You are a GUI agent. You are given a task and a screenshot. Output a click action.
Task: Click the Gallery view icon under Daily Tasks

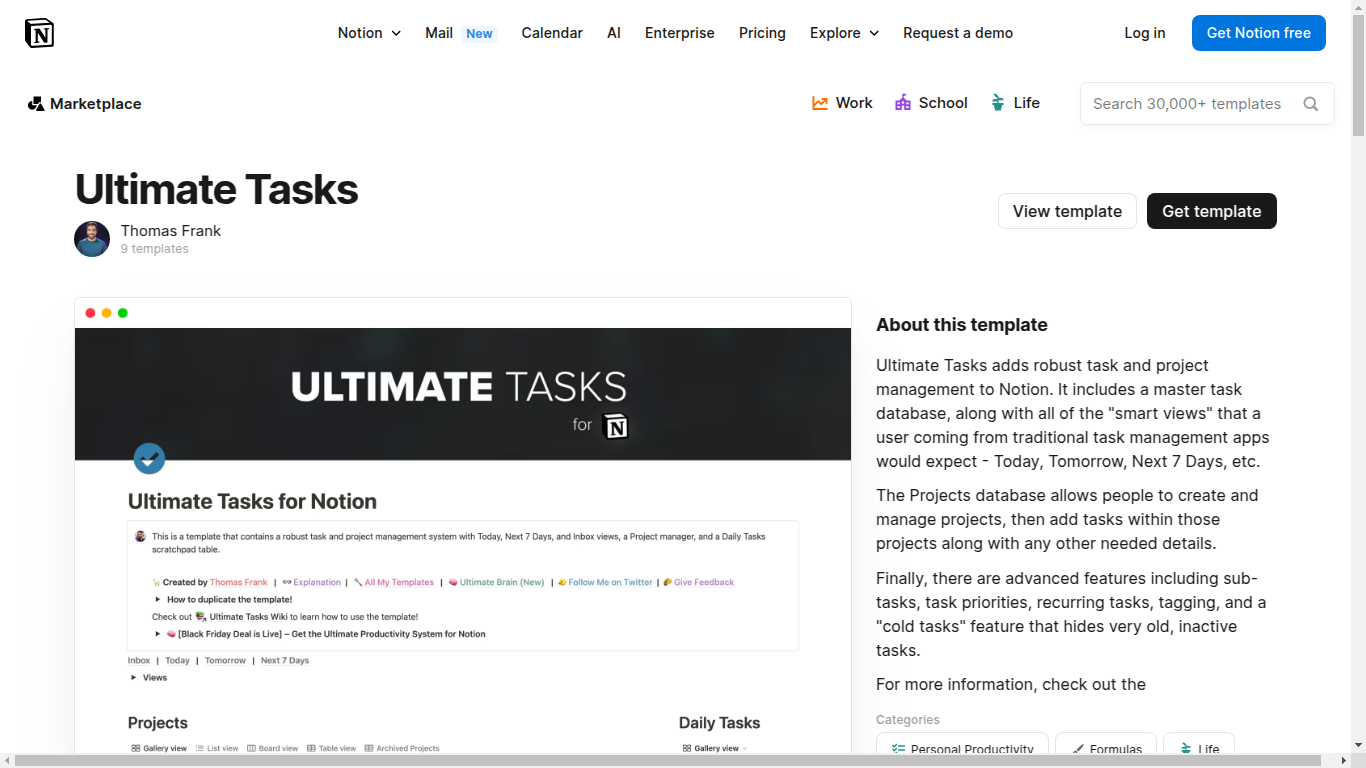click(x=687, y=748)
